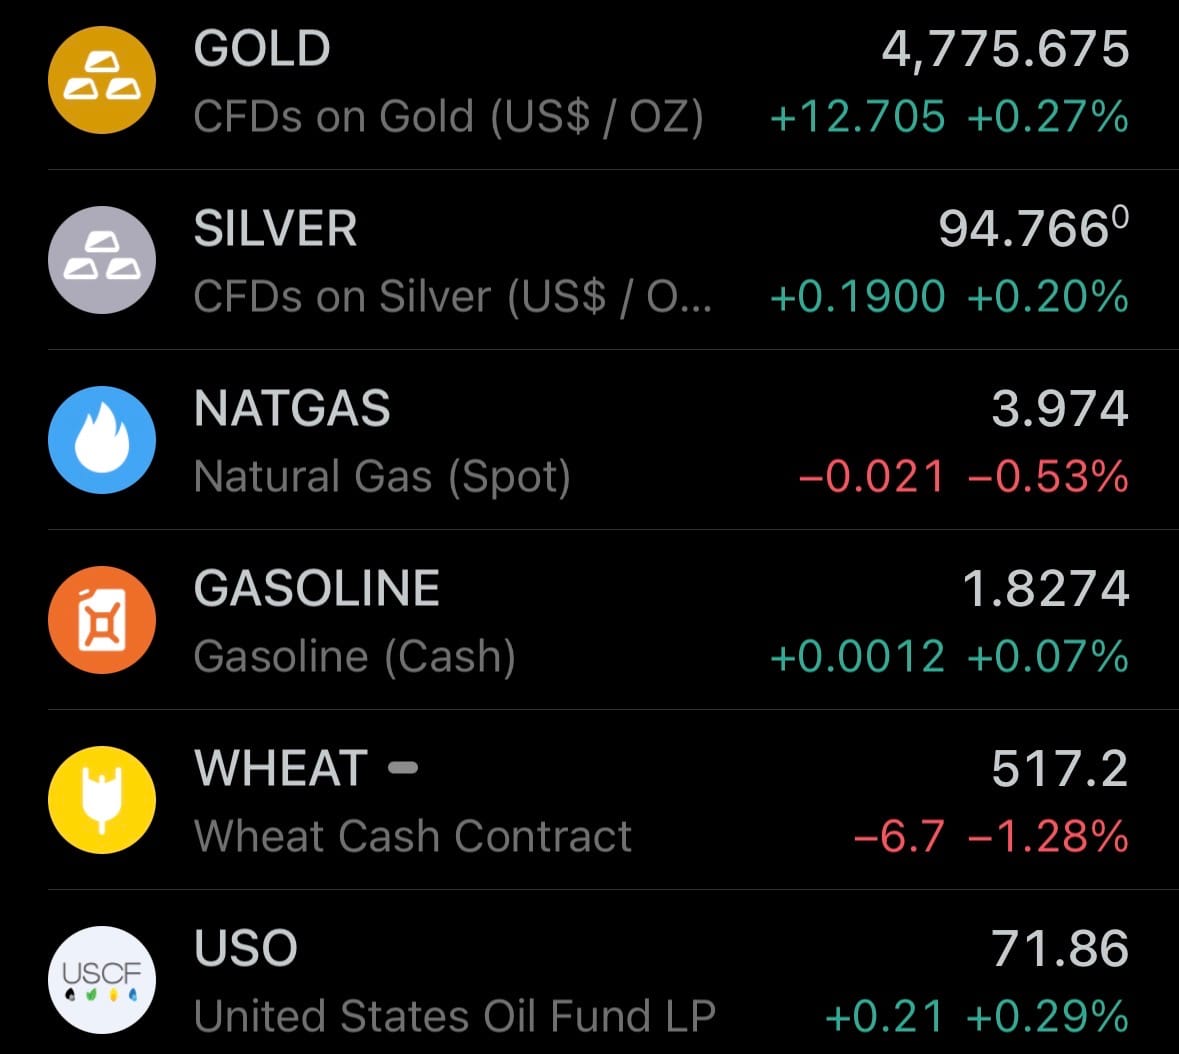Image resolution: width=1179 pixels, height=1054 pixels.
Task: Select United States Oil Fund LP description
Action: click(455, 1016)
